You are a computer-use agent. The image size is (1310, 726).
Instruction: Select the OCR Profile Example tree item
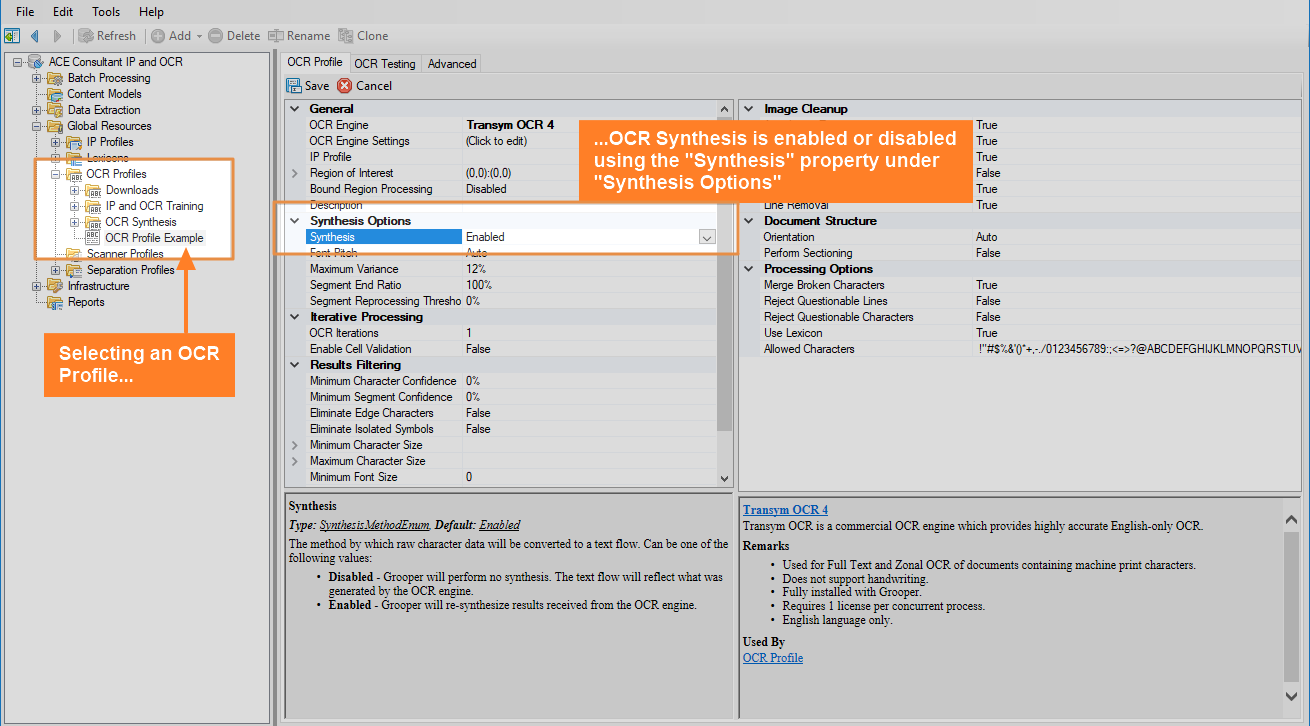154,238
